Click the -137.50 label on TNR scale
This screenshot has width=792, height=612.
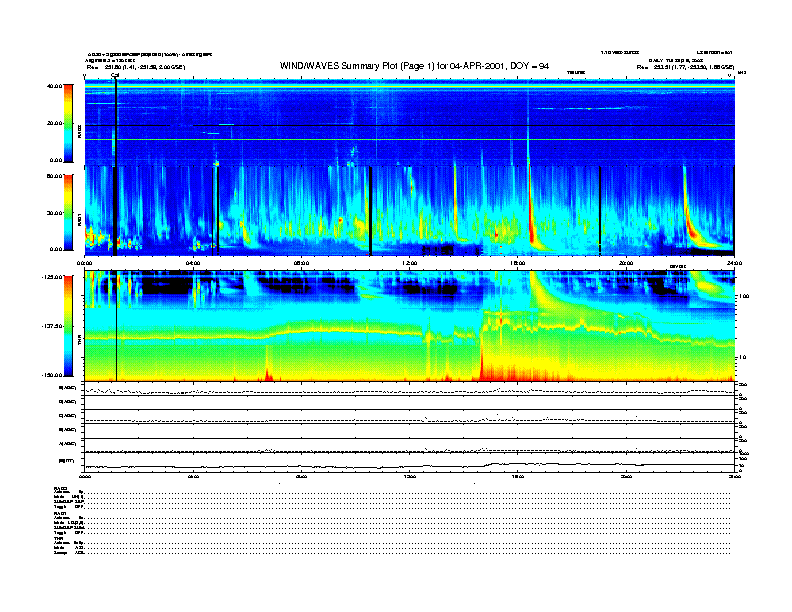[53, 326]
